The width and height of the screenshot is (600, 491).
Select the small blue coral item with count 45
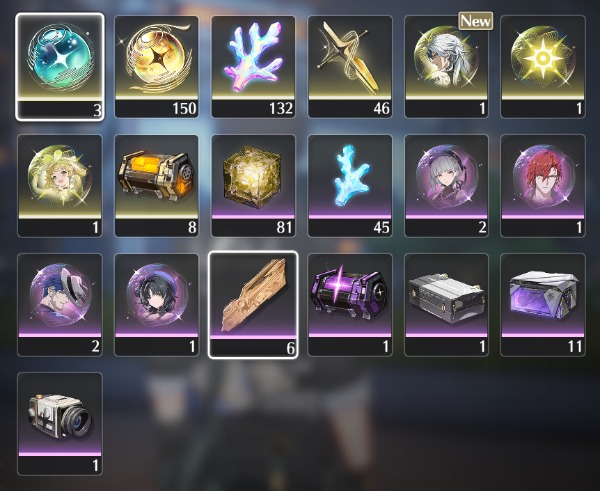tap(350, 186)
